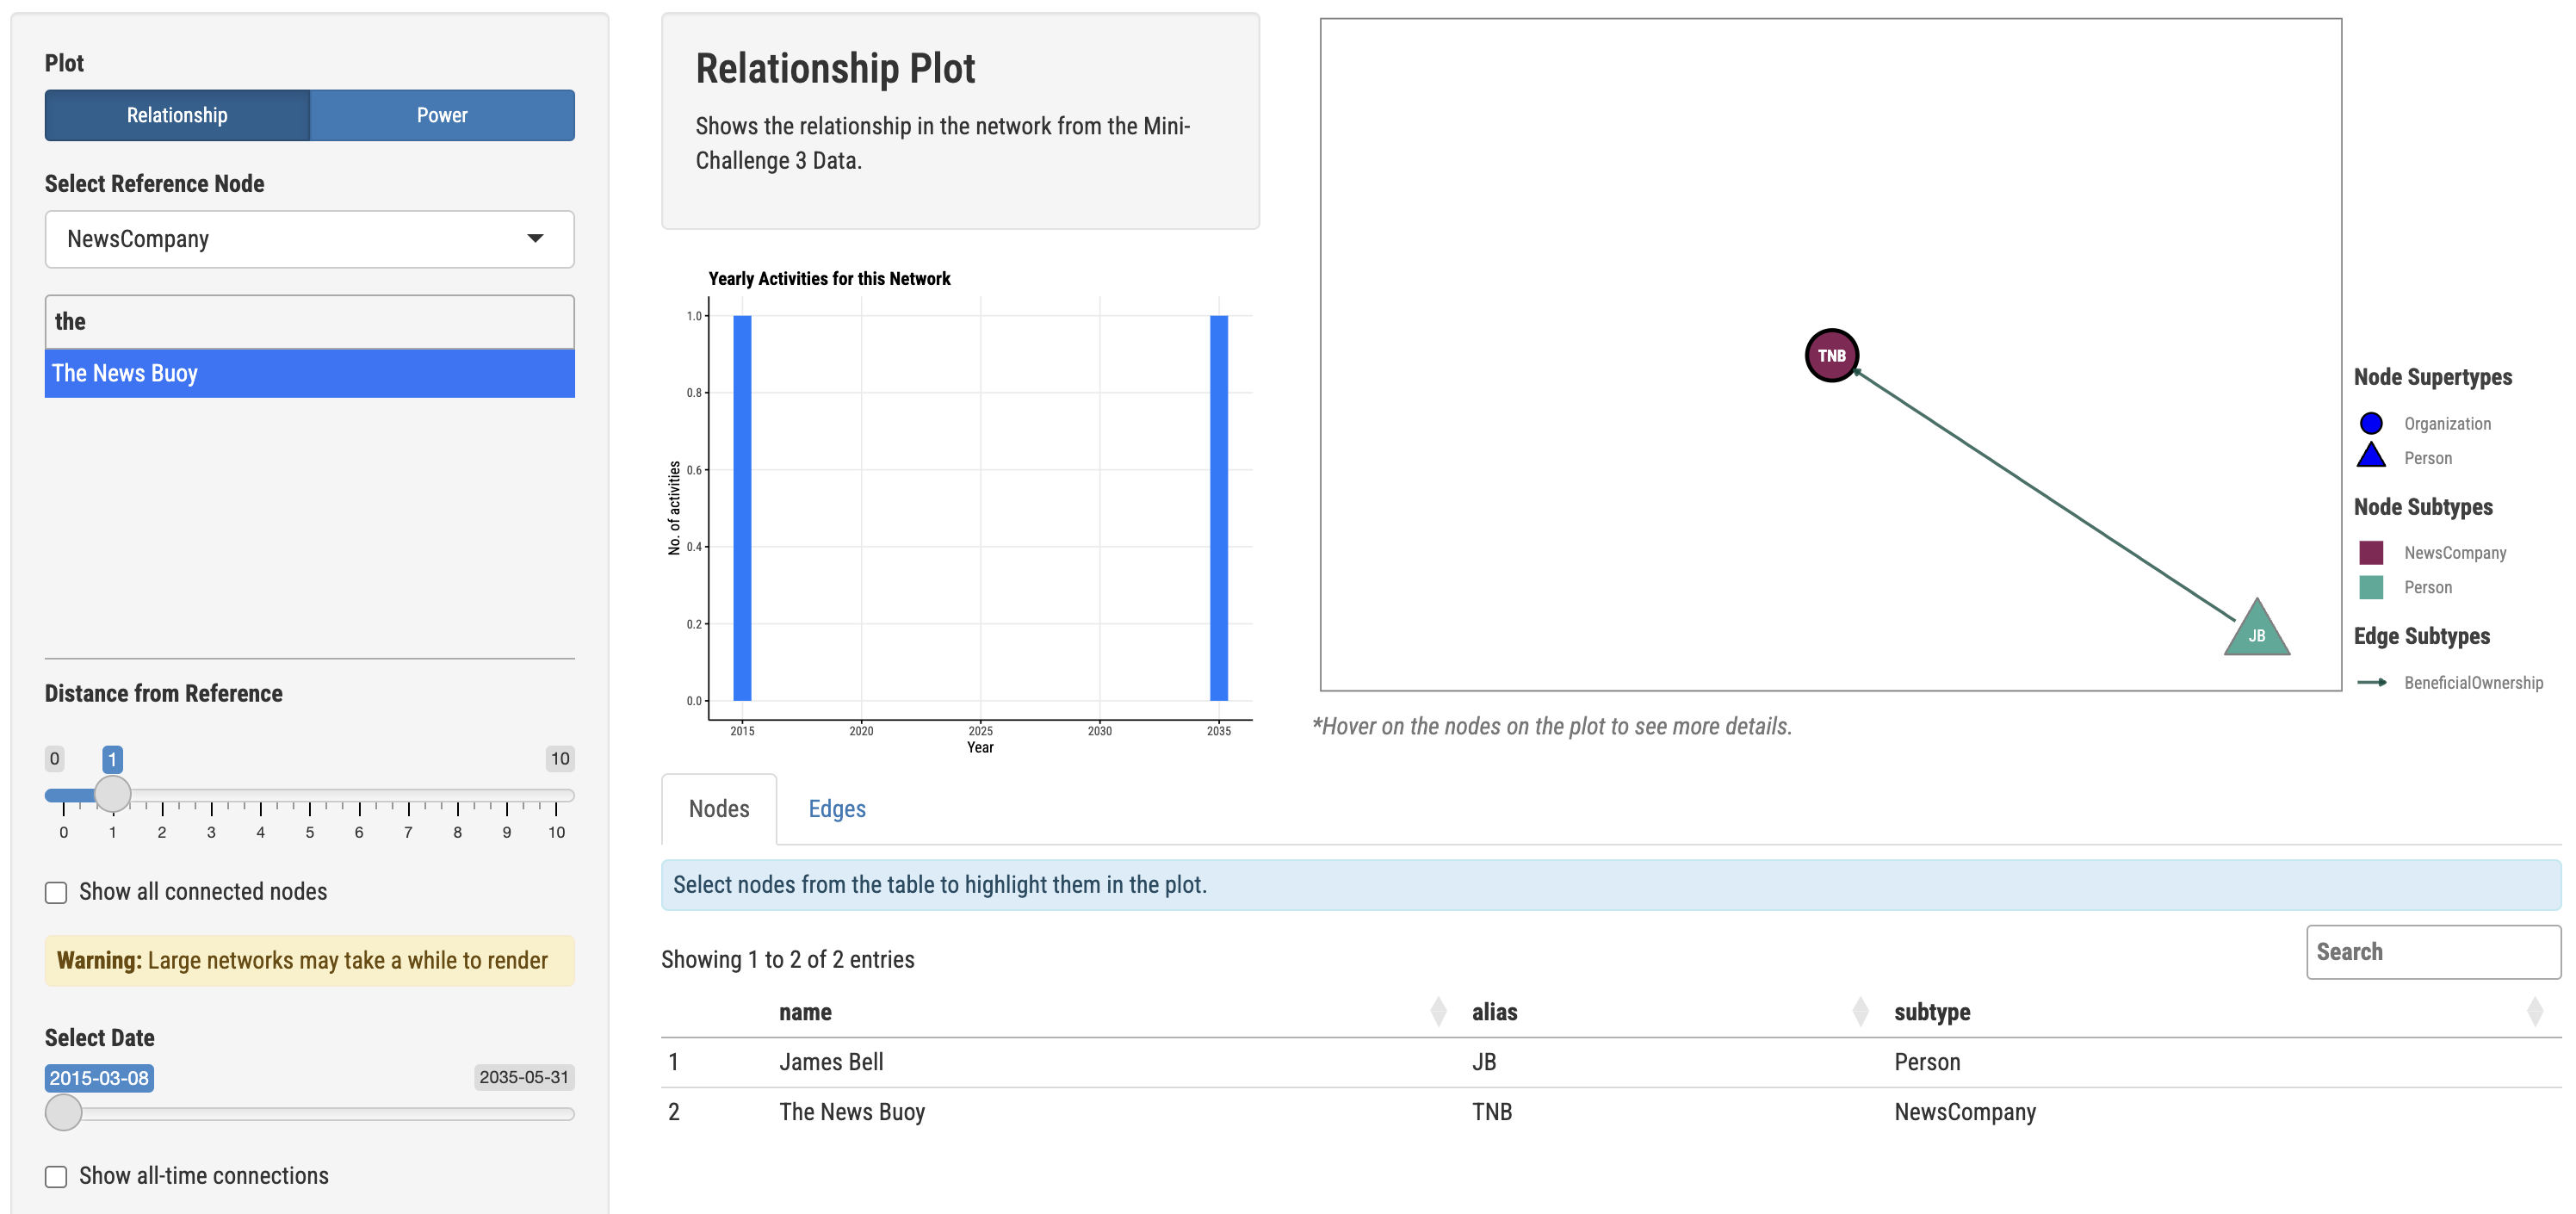Screen dimensions: 2576x1214
Task: Check Show all-time connections
Action: click(57, 1176)
